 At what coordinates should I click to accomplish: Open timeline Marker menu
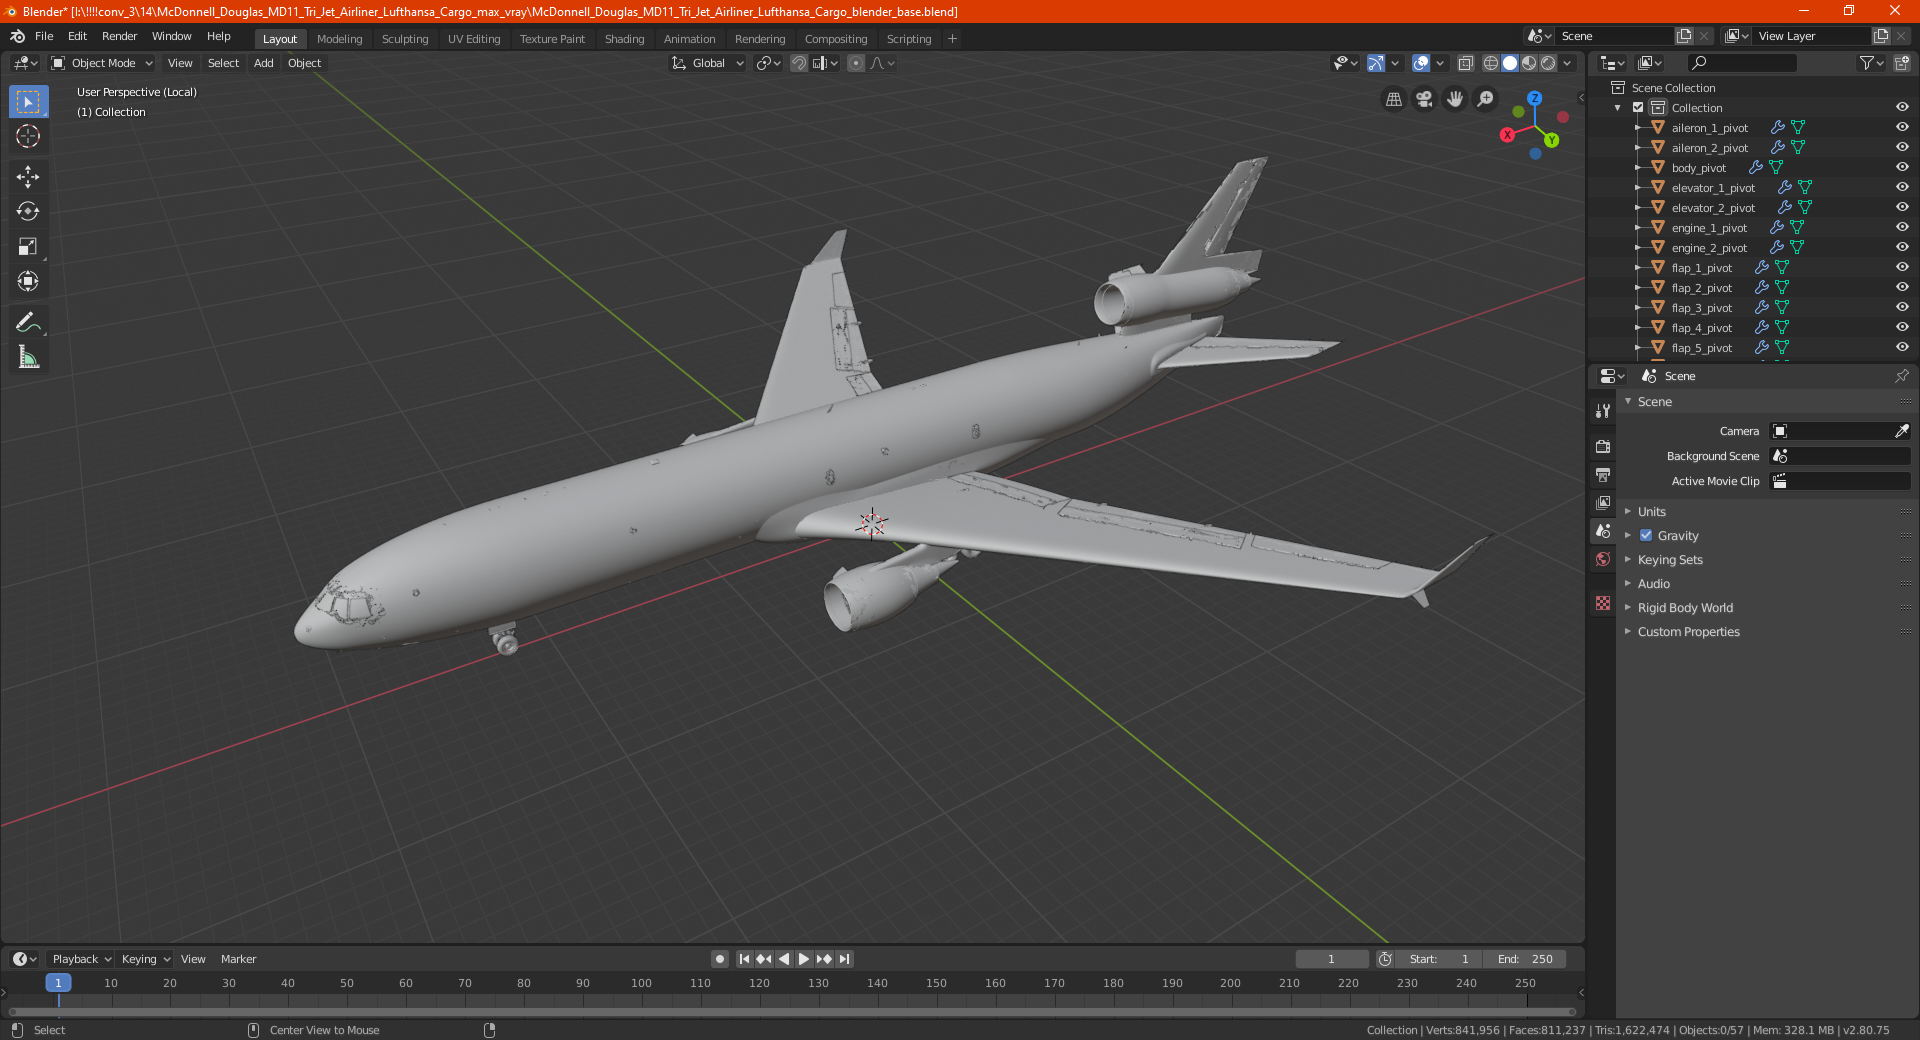[x=238, y=959]
